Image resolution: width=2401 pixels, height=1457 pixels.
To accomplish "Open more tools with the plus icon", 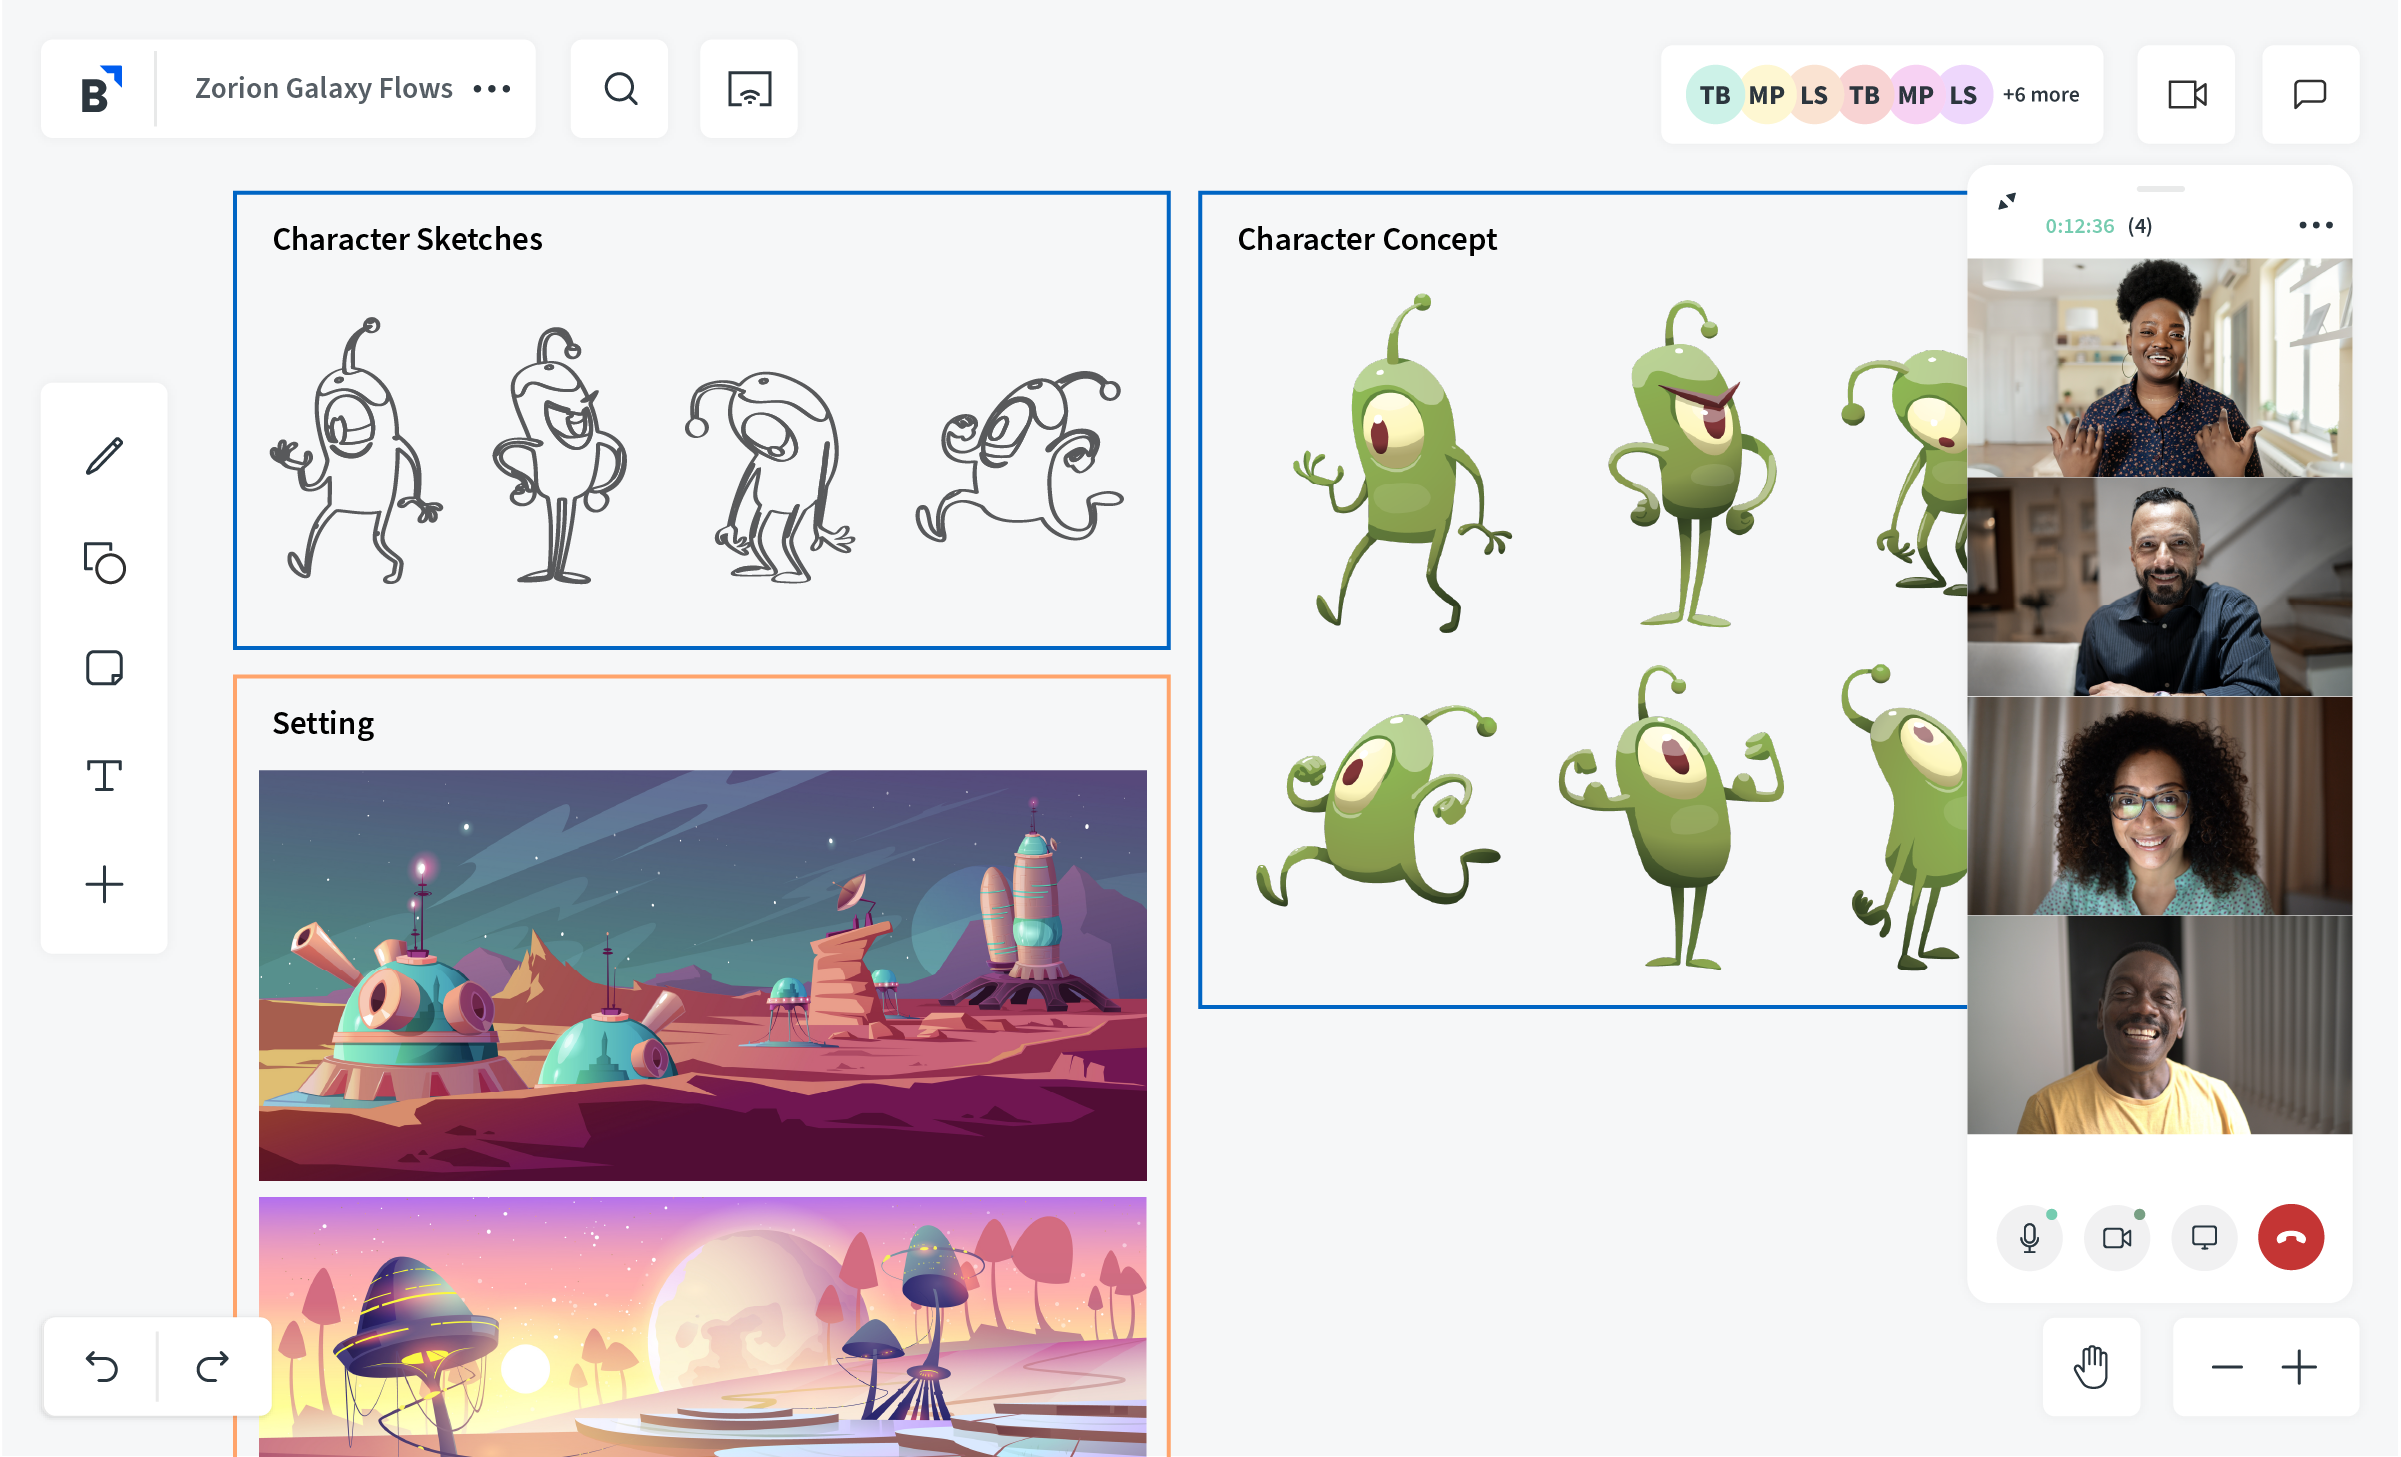I will pos(104,883).
